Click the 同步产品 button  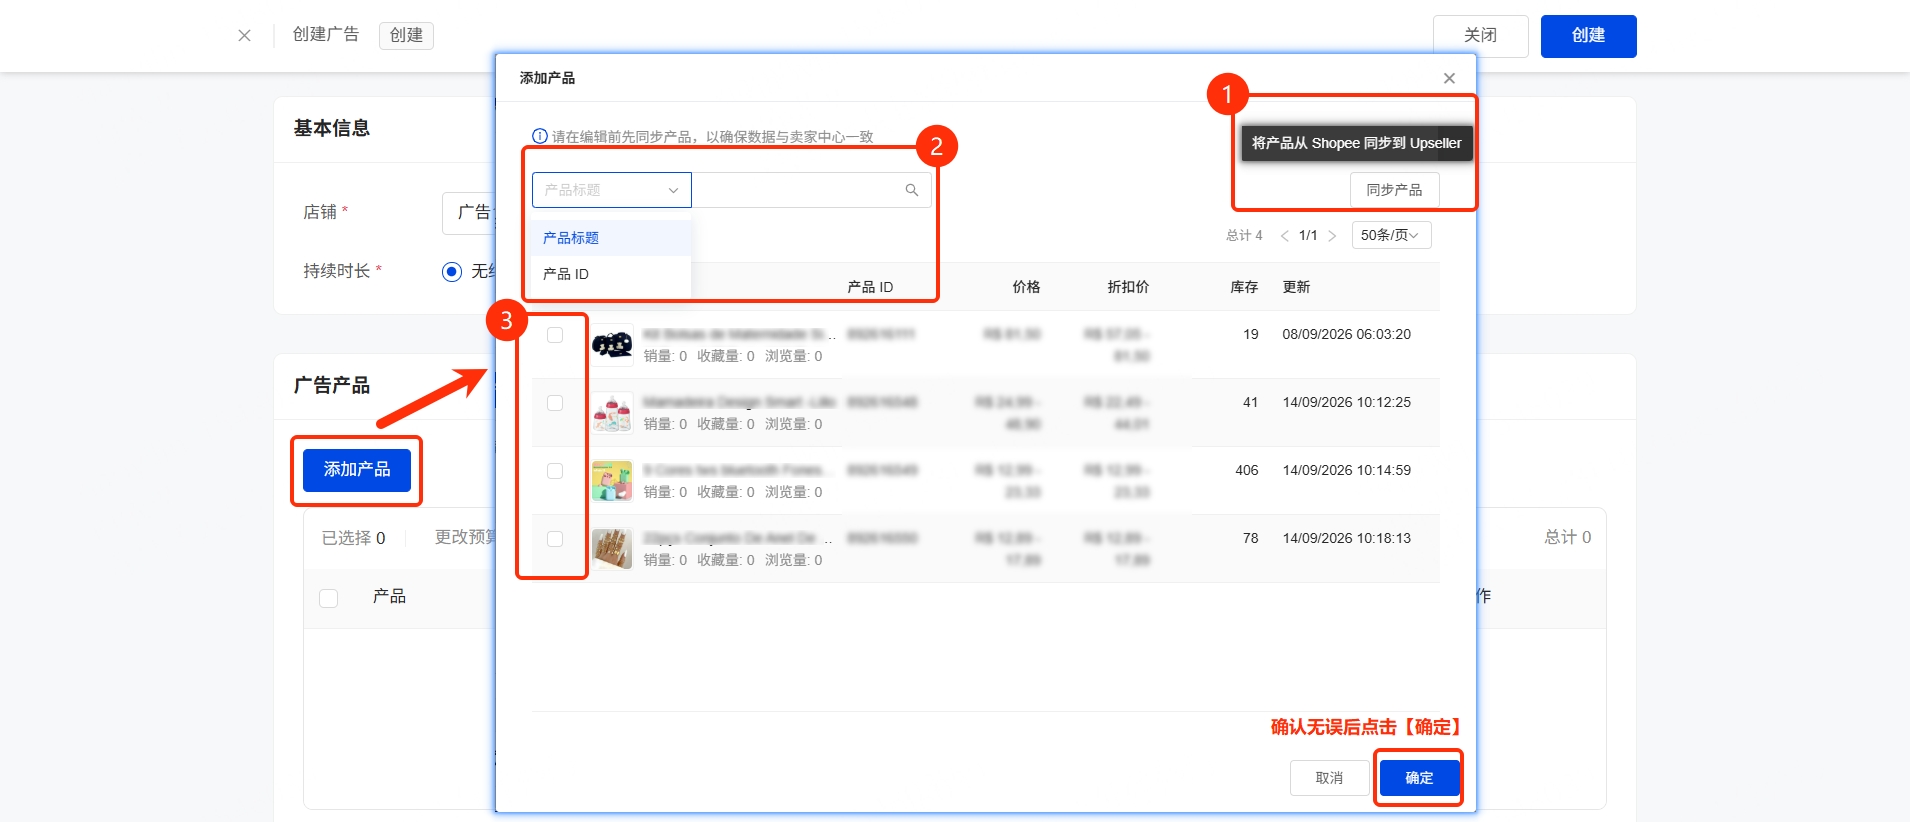(x=1394, y=190)
